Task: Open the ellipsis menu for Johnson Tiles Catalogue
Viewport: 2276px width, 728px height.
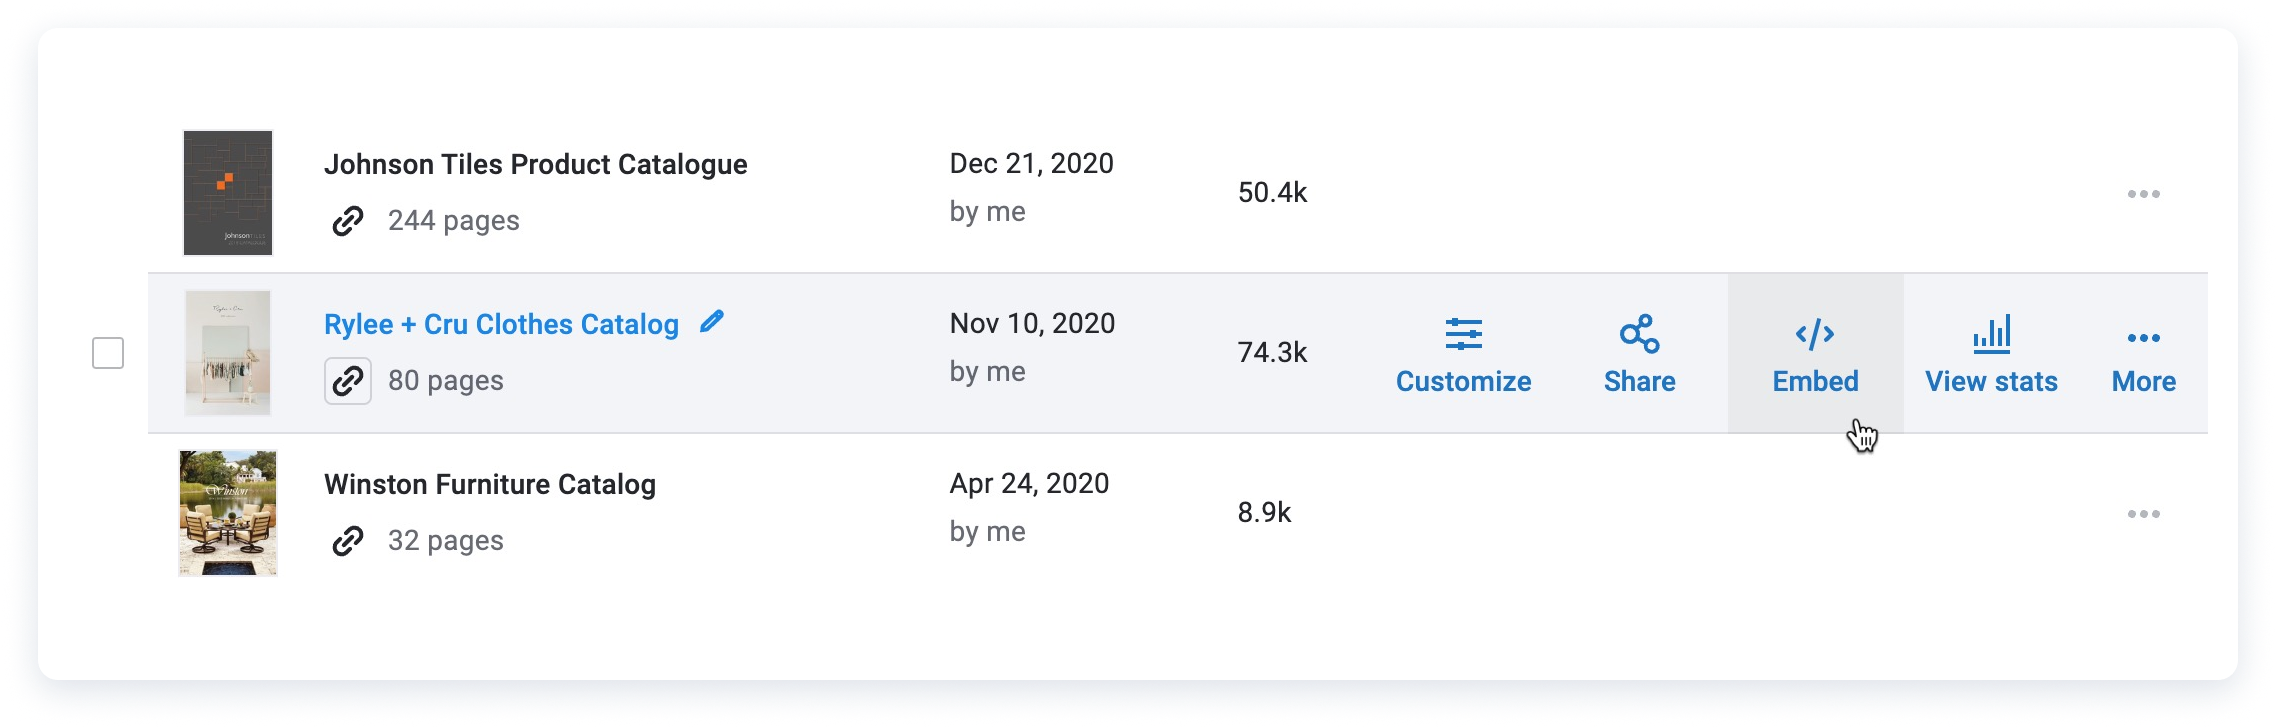Action: coord(2142,193)
